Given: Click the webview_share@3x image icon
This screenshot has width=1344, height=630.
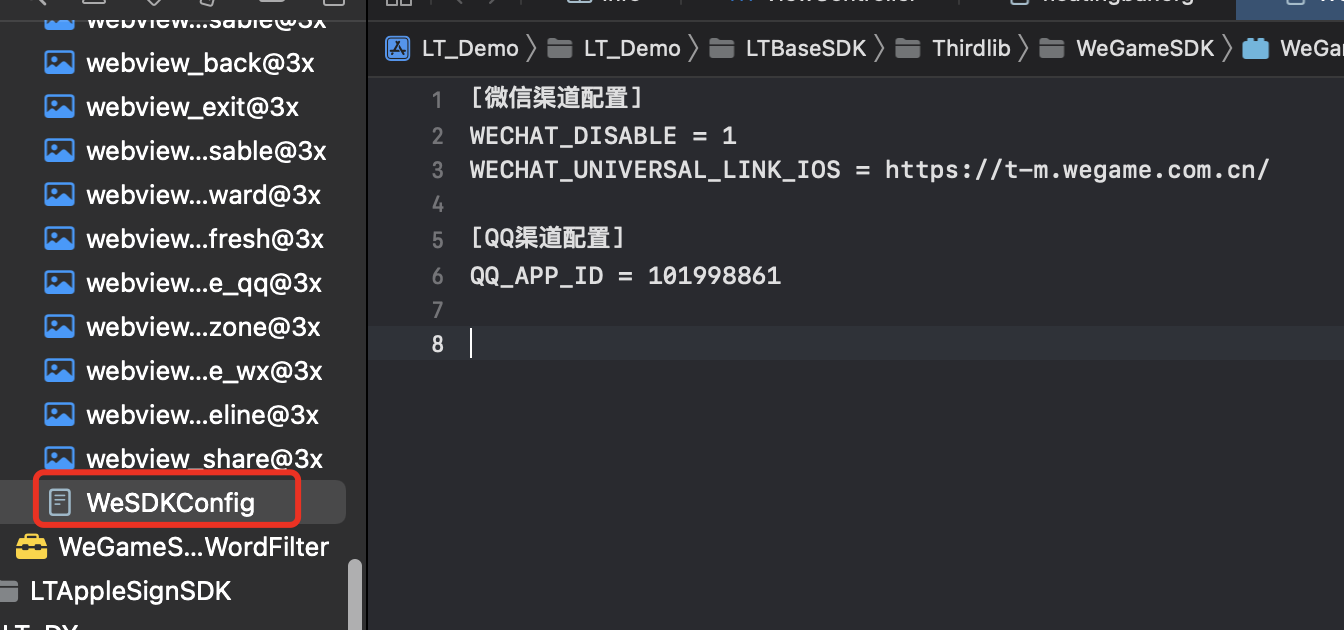Looking at the screenshot, I should (59, 459).
